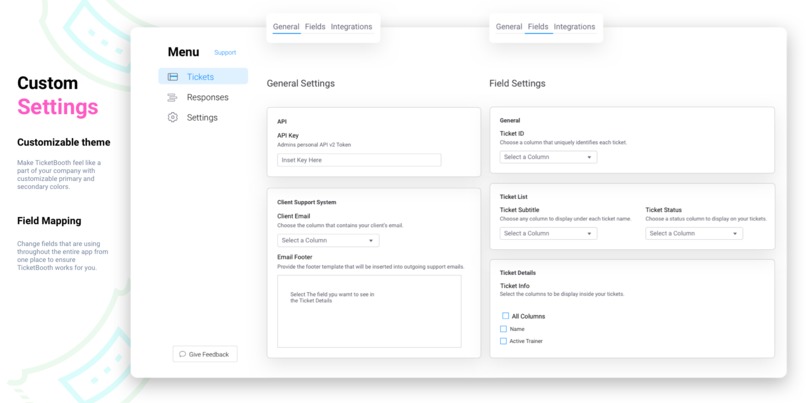
Task: Click the API Key input field
Action: tap(359, 160)
